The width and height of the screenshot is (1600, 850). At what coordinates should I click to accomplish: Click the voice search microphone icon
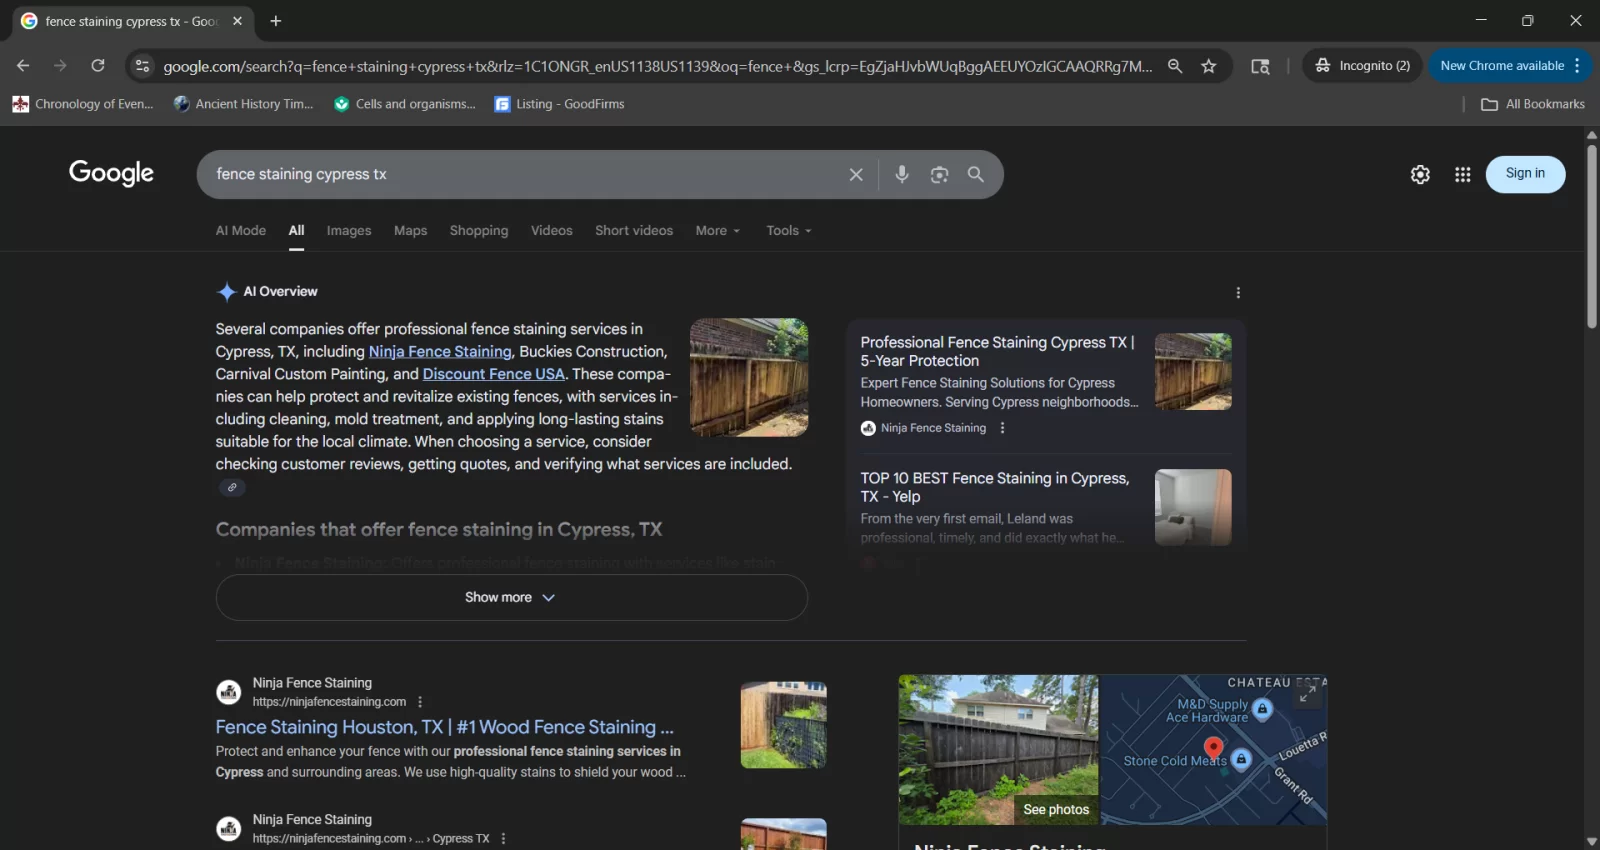point(901,174)
